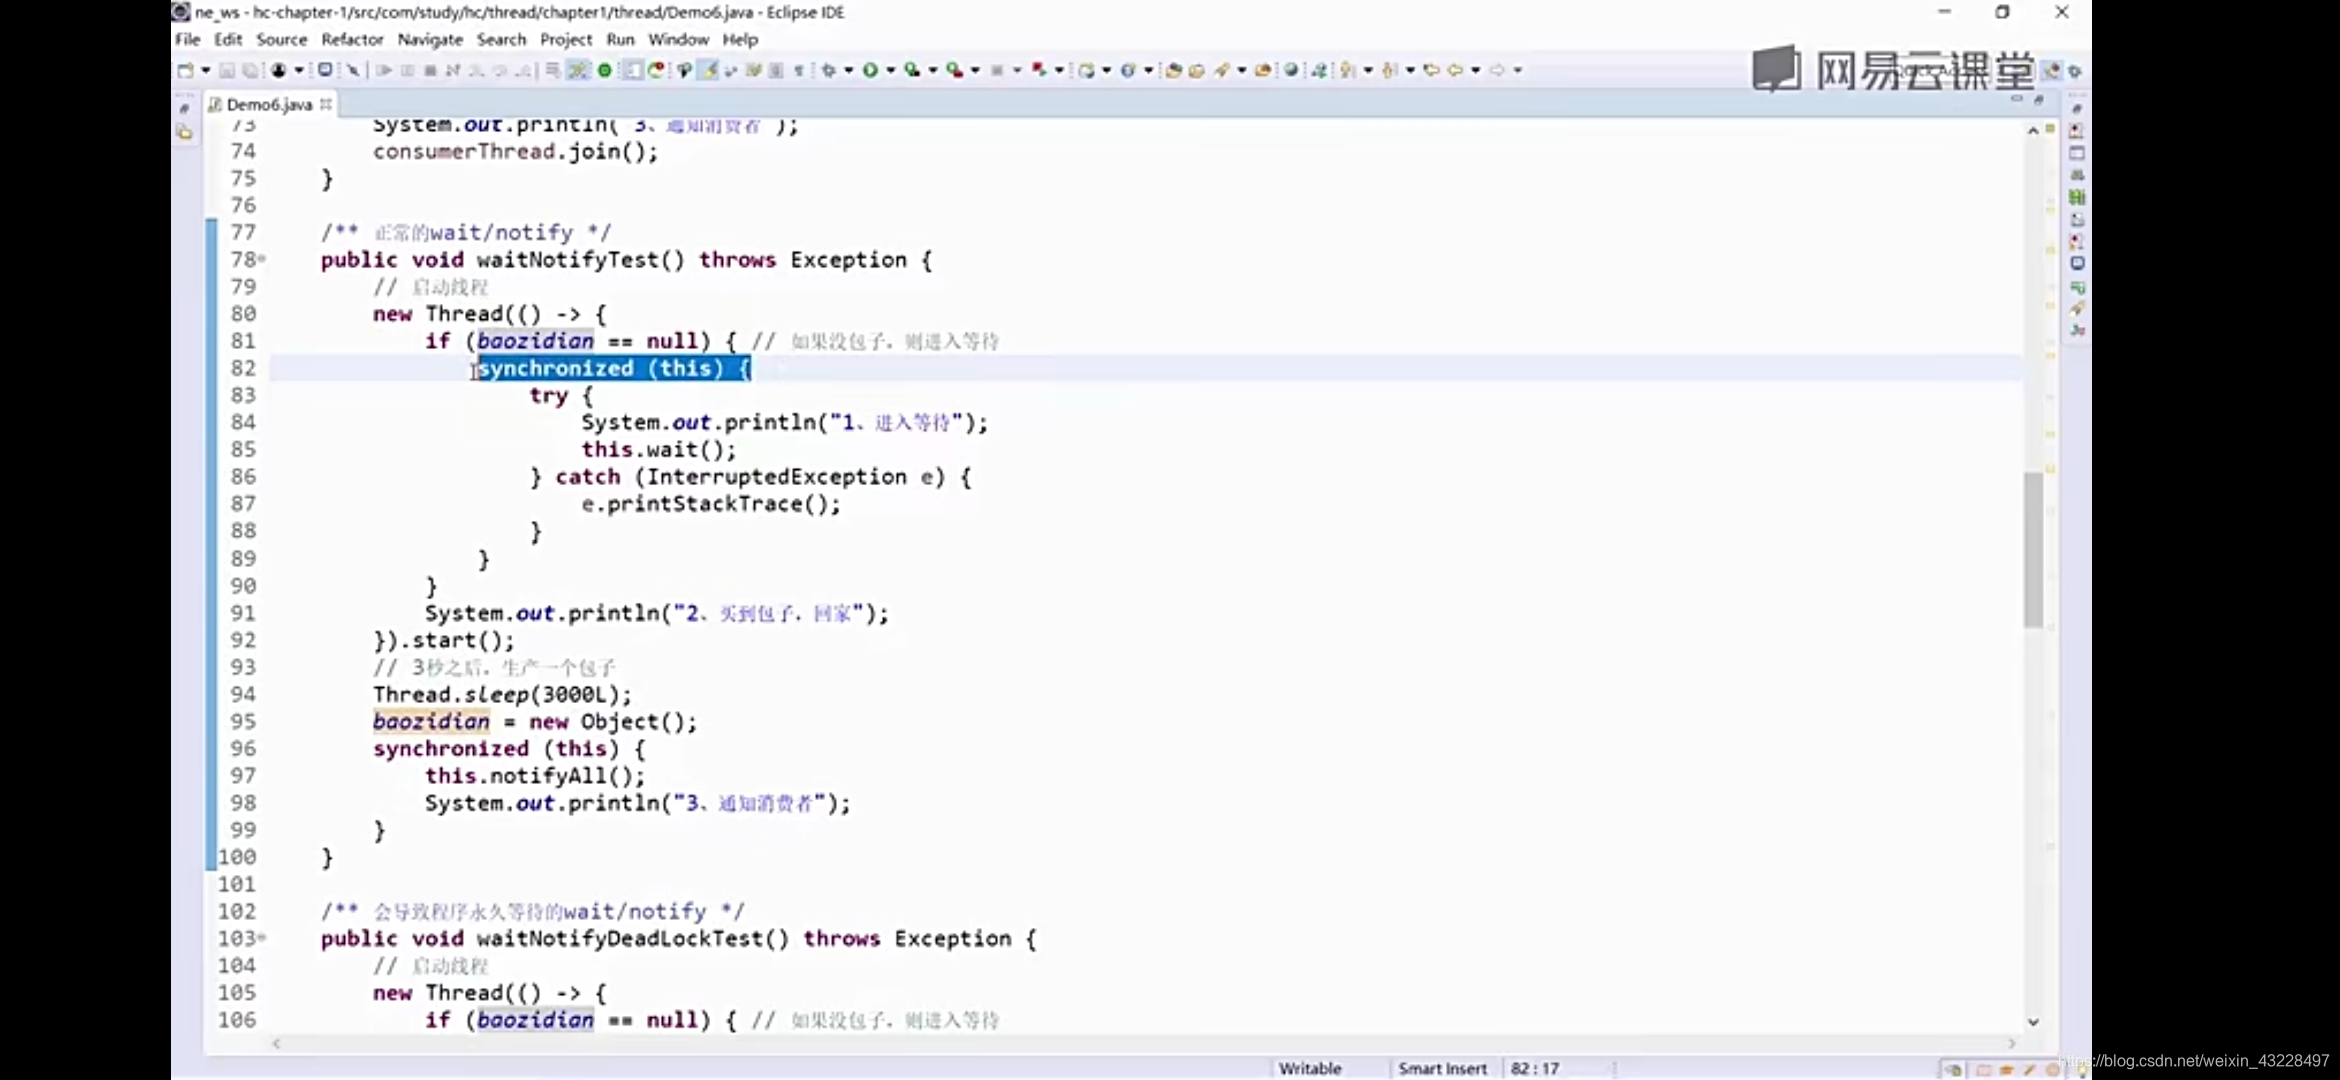This screenshot has height=1080, width=2340.
Task: Collapse the waitNotifyDeadLockTest method at line 103
Action: (262, 938)
